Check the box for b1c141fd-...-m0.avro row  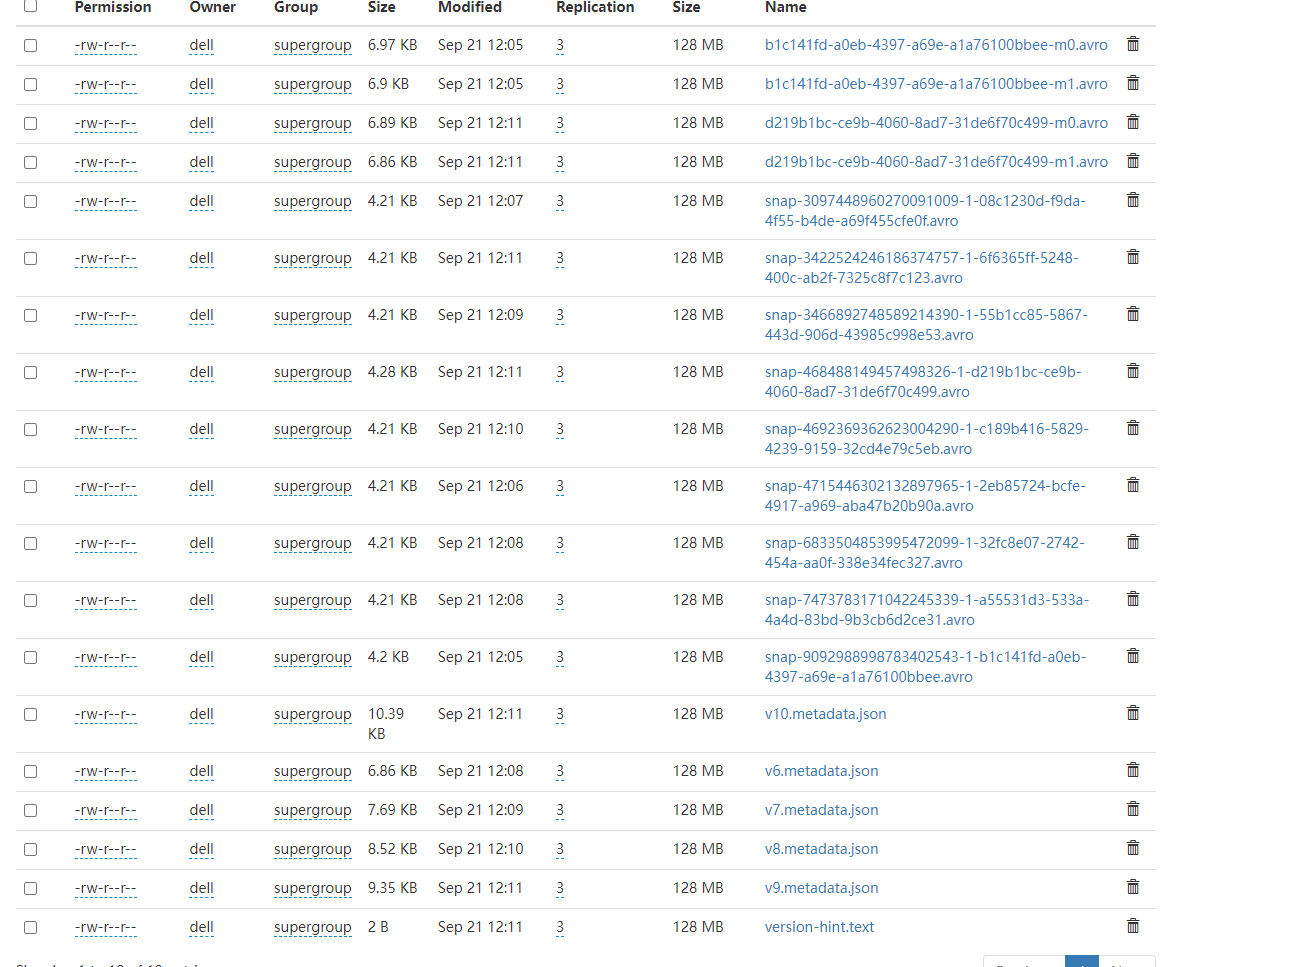click(x=31, y=46)
